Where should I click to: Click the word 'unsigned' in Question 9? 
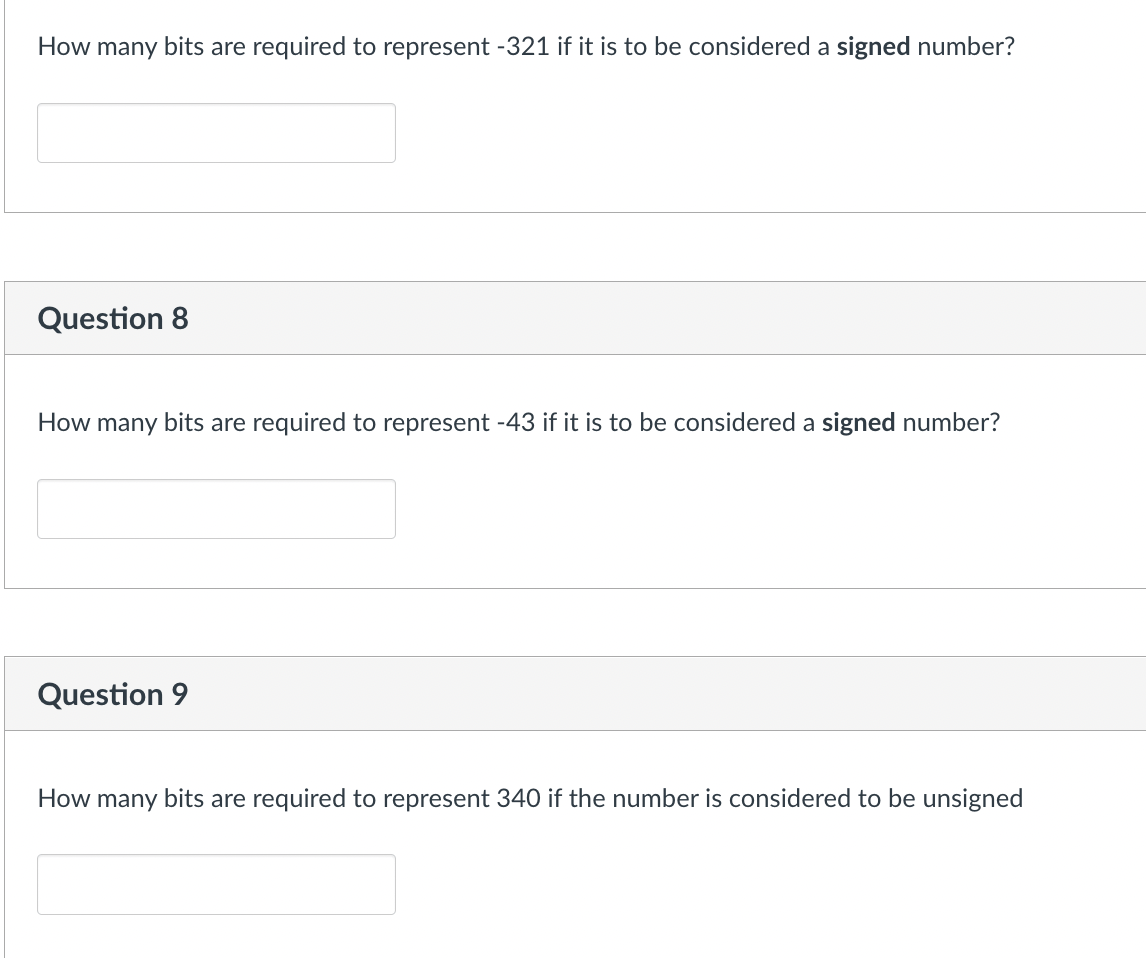tap(973, 799)
